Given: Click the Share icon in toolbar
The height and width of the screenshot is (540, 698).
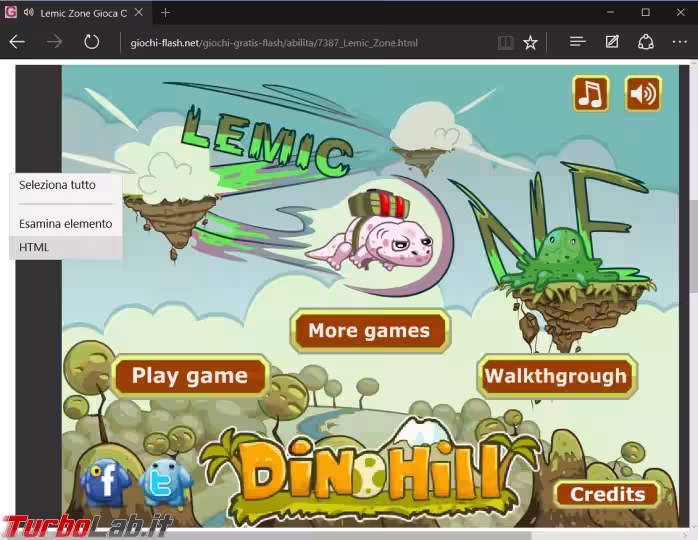Looking at the screenshot, I should pos(646,42).
